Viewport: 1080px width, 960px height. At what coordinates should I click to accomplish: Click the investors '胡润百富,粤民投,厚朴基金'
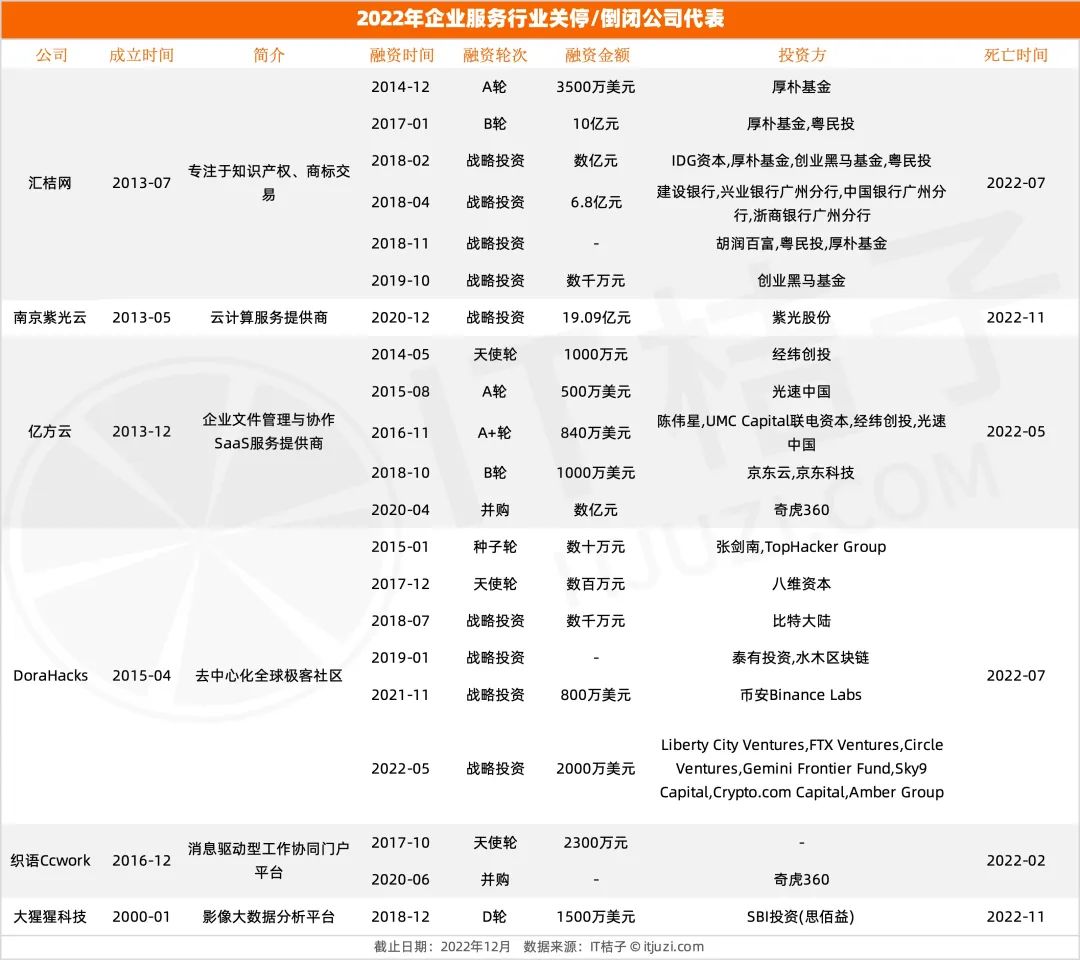click(x=801, y=244)
